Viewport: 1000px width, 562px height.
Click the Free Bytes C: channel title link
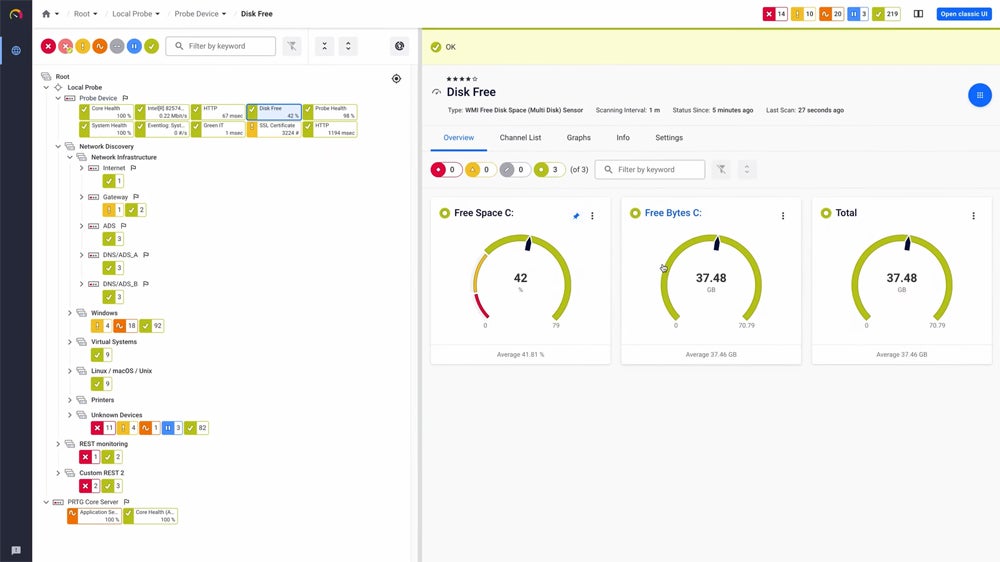[x=673, y=213]
